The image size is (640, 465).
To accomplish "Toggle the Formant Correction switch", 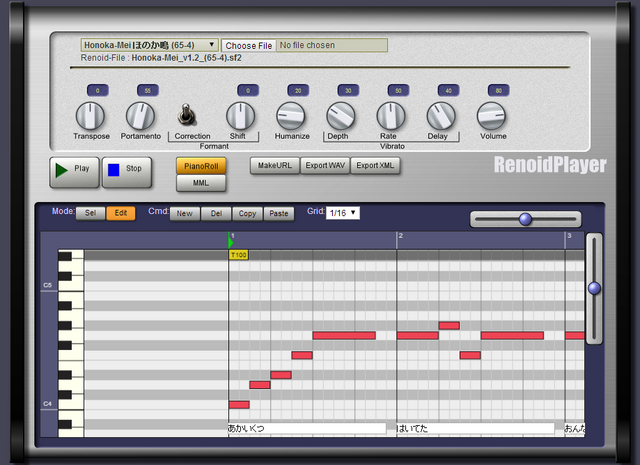I will 187,115.
